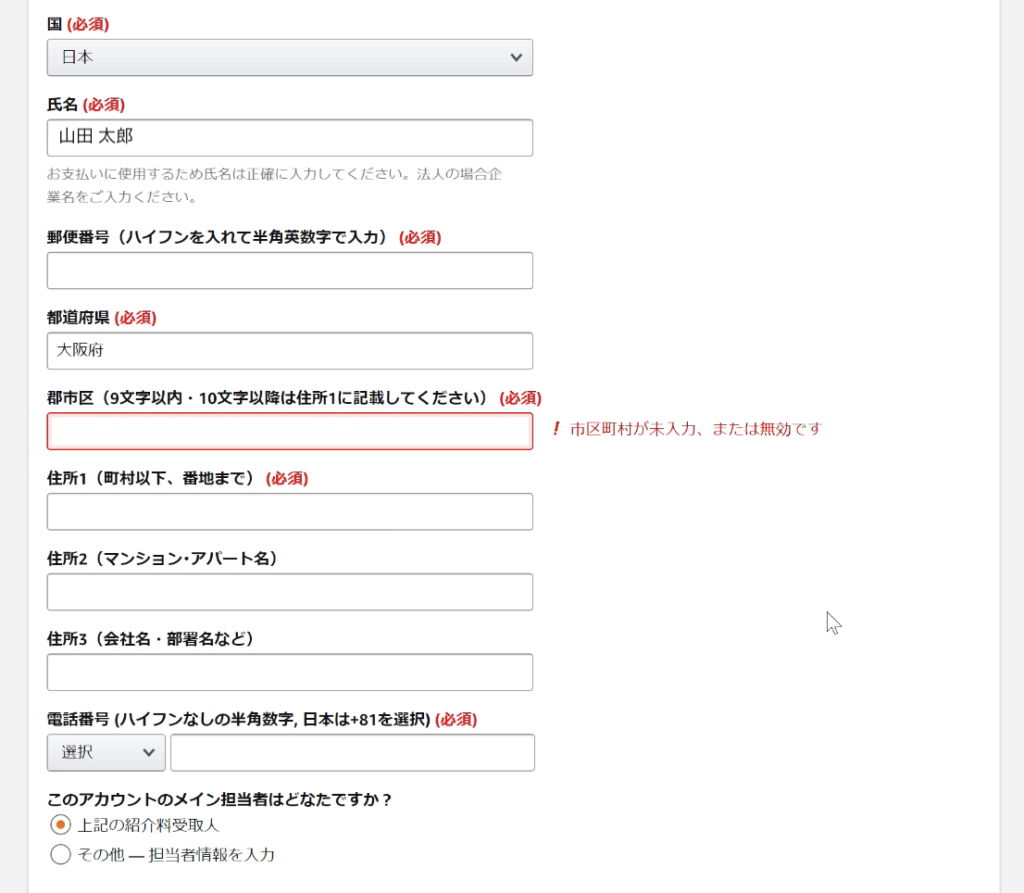The image size is (1024, 893).
Task: Click the red-outlined 郡市区 input field
Action: [x=289, y=431]
